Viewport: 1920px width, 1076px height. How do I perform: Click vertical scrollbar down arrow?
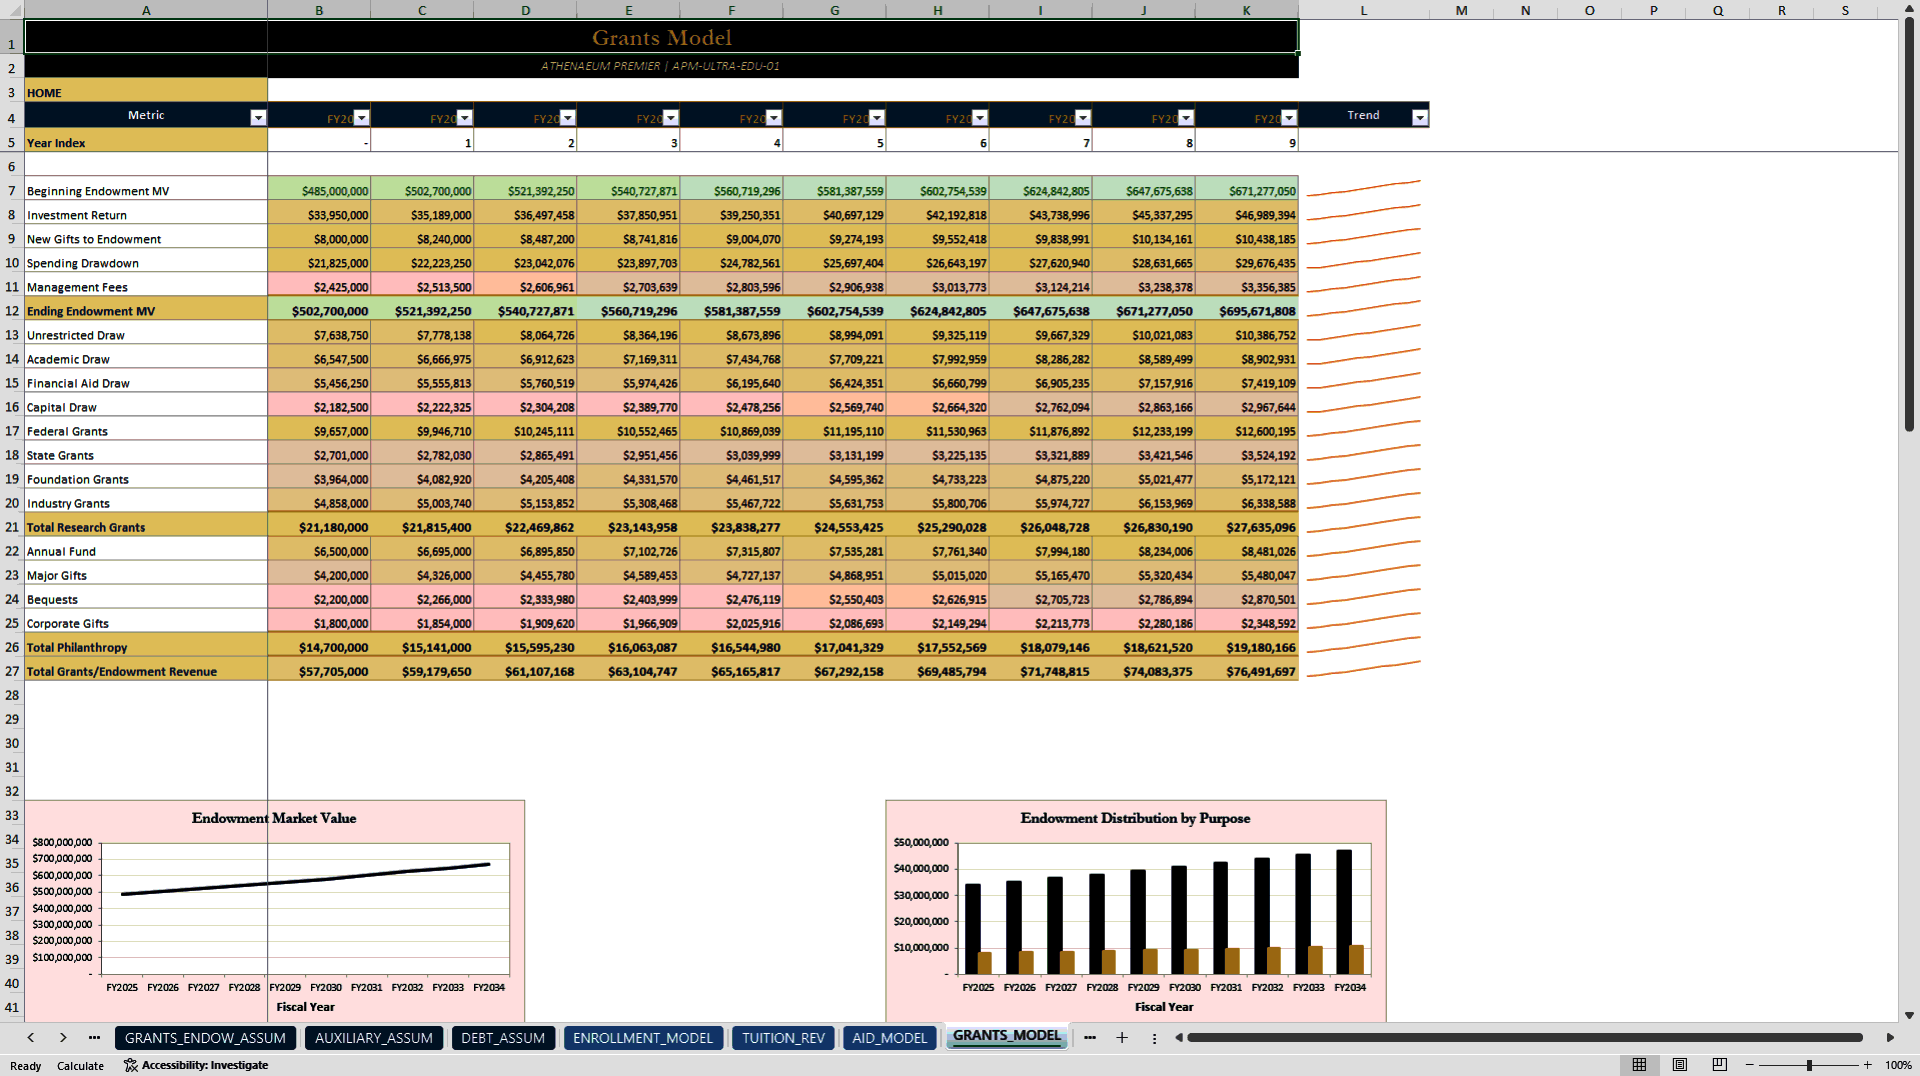(x=1909, y=1015)
